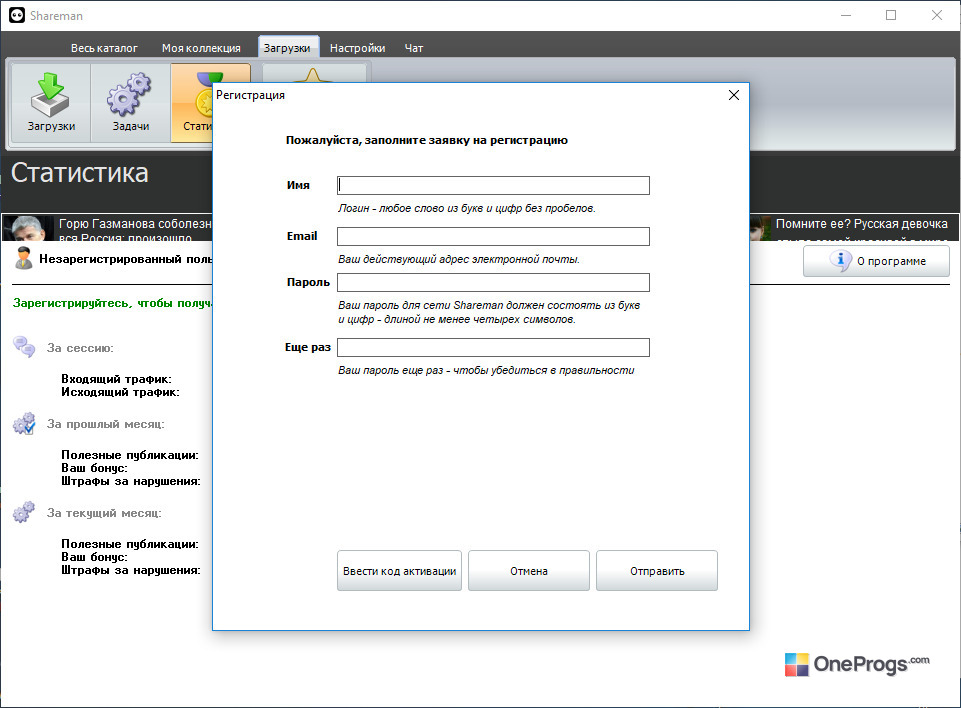Viewport: 961px width, 708px height.
Task: Maximize the Shareman window
Action: 891,15
